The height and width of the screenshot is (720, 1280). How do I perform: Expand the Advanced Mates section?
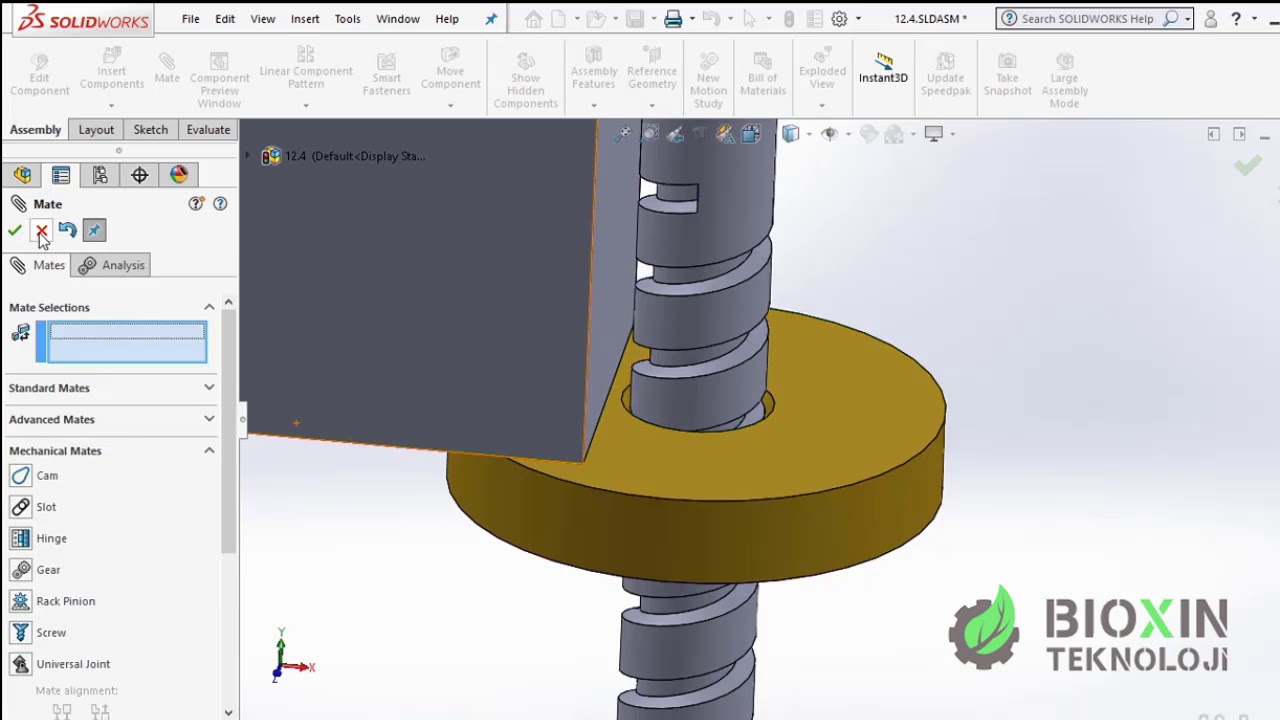(x=209, y=419)
